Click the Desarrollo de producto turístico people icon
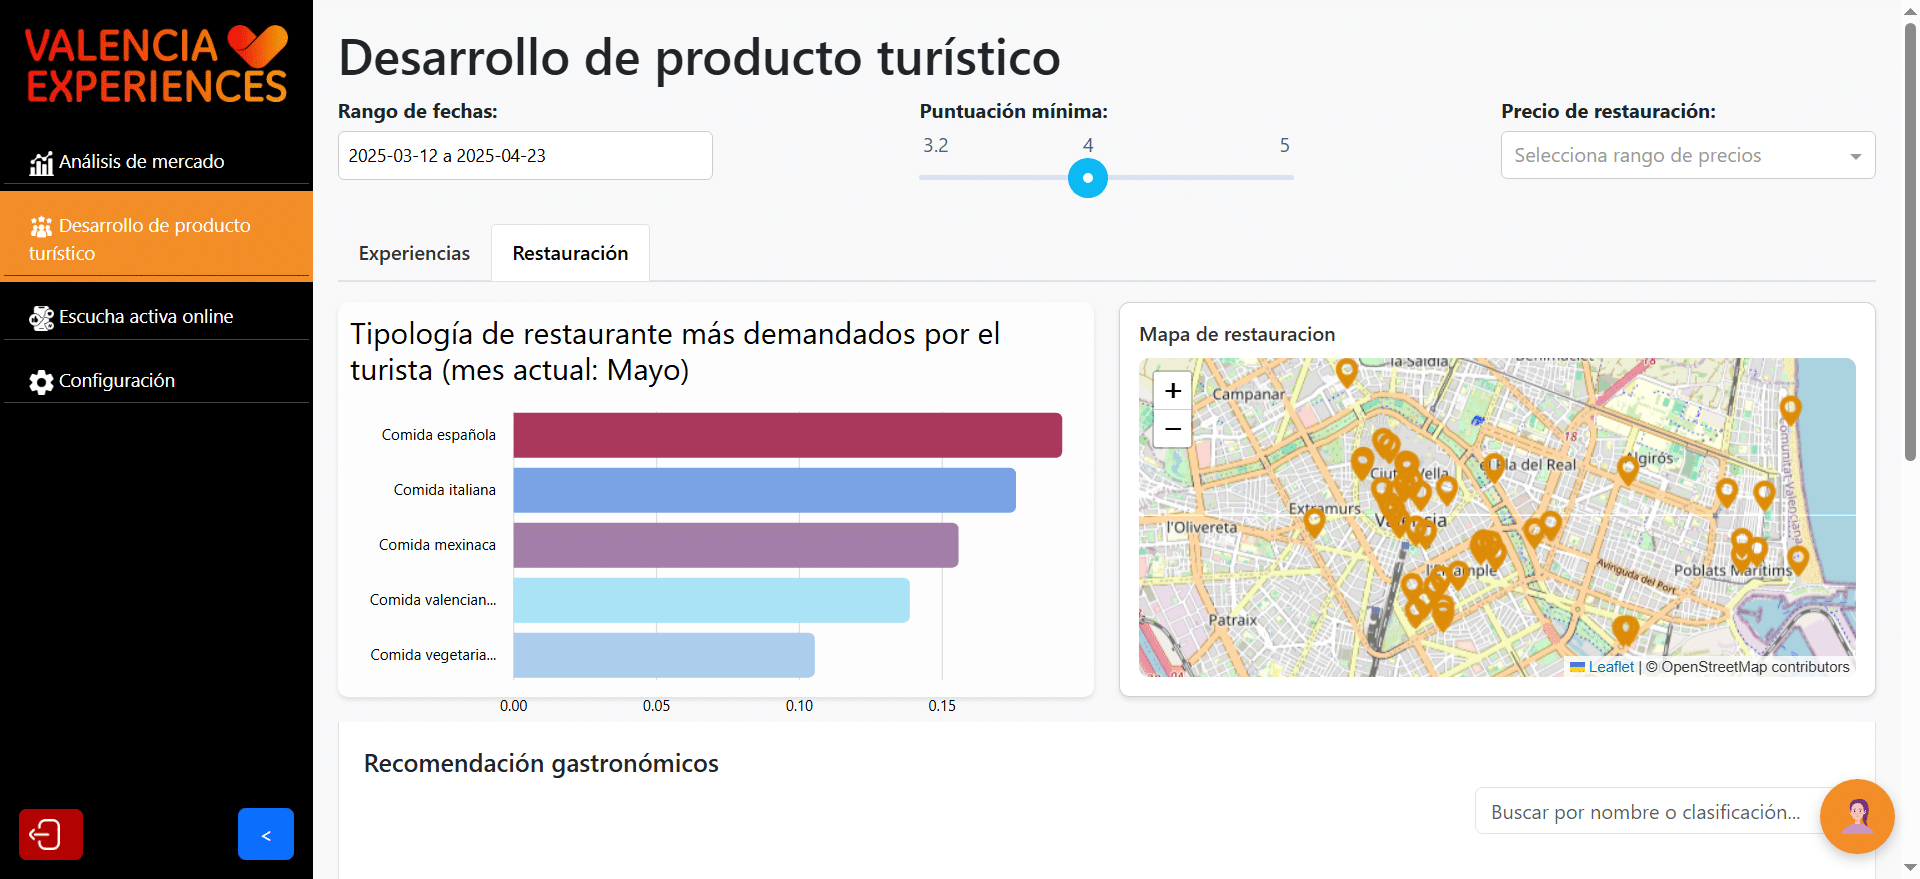The image size is (1920, 879). 41,227
